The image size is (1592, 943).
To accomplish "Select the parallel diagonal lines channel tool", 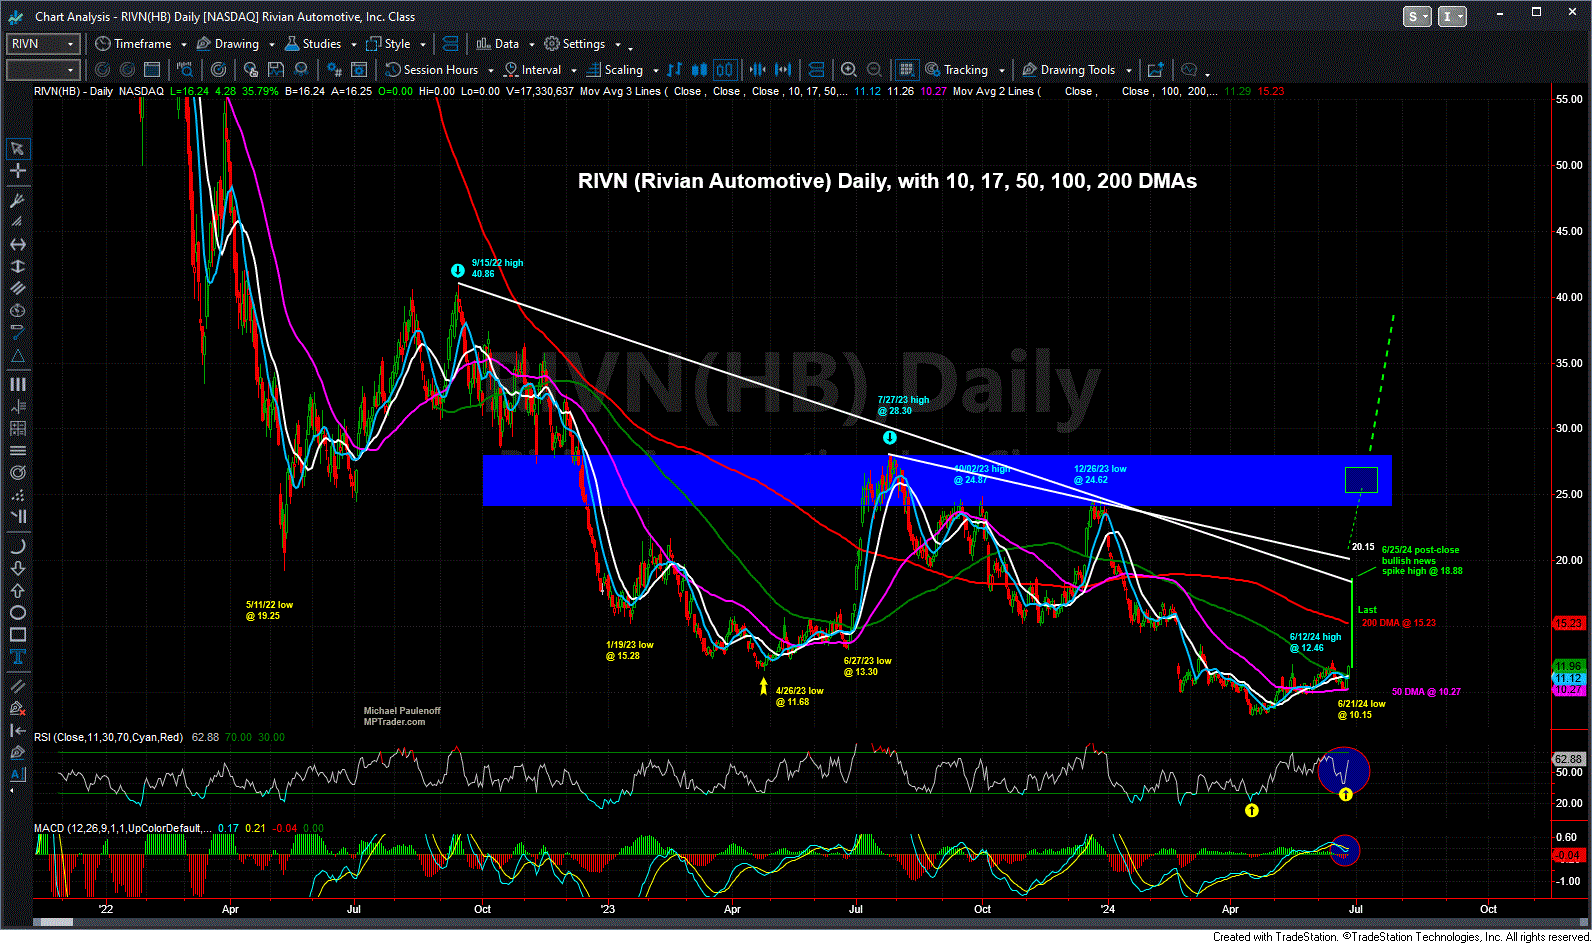I will point(17,289).
